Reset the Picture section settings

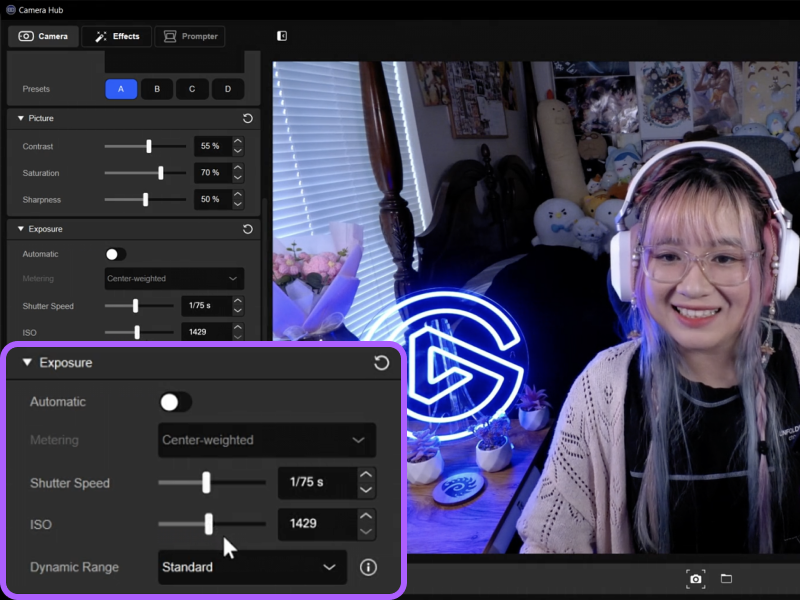(247, 118)
